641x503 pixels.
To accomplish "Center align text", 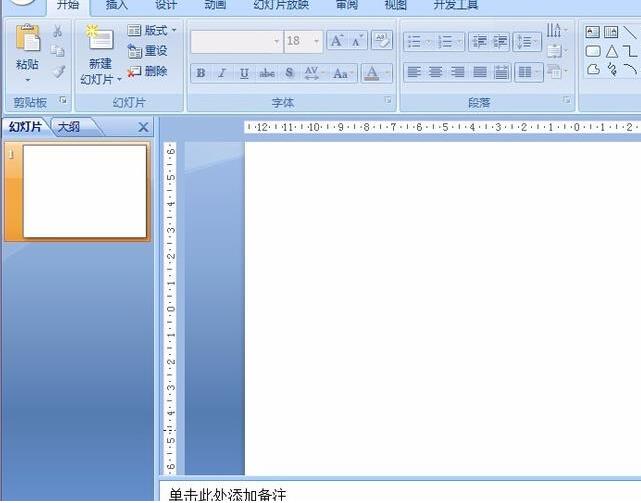I will [x=436, y=72].
